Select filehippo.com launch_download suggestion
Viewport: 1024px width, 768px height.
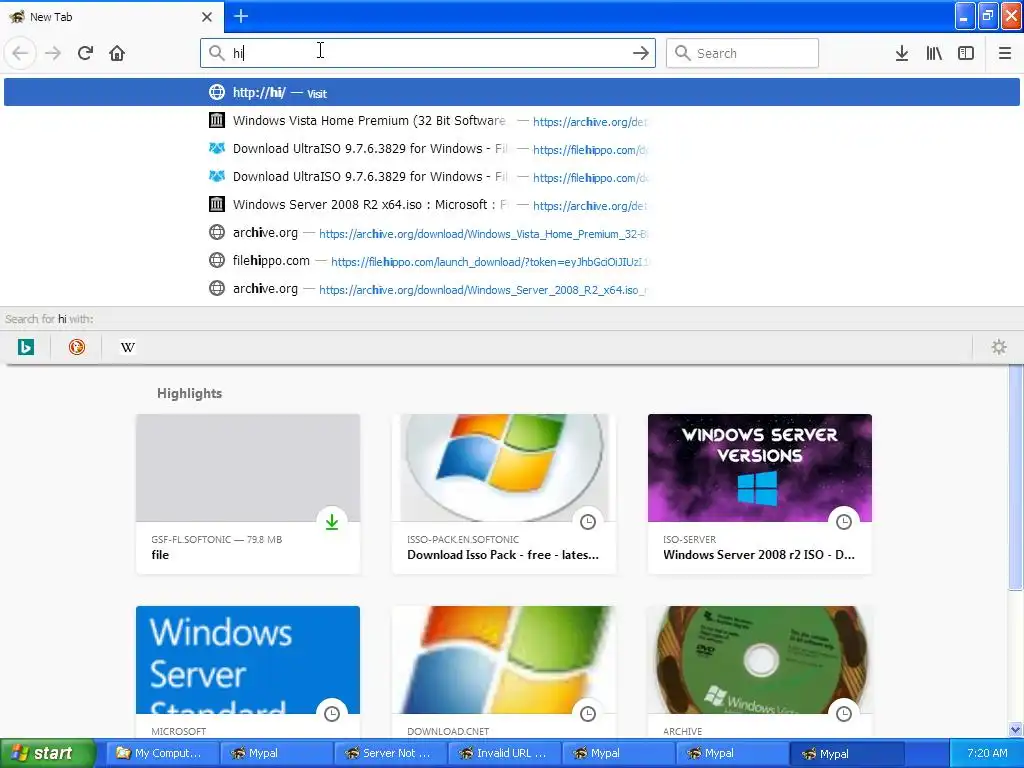tap(511, 261)
